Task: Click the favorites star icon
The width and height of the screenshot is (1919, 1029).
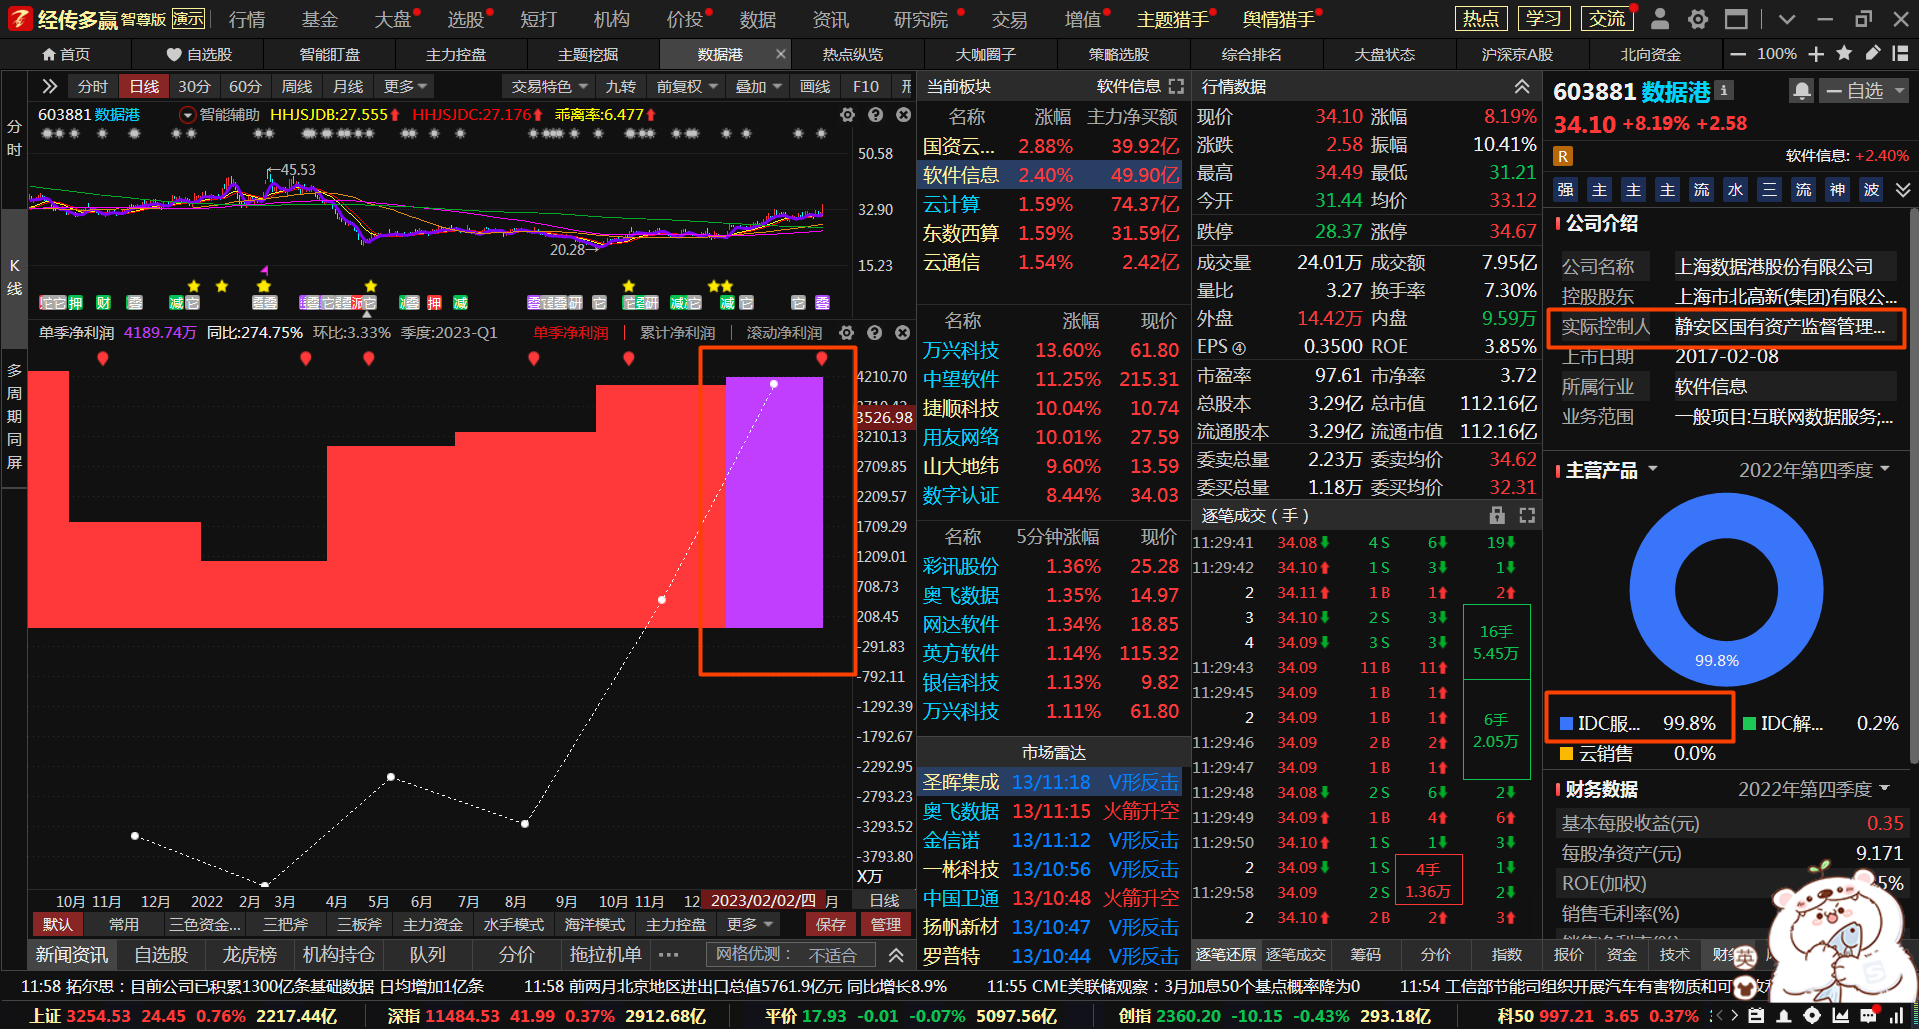Action: click(1844, 54)
